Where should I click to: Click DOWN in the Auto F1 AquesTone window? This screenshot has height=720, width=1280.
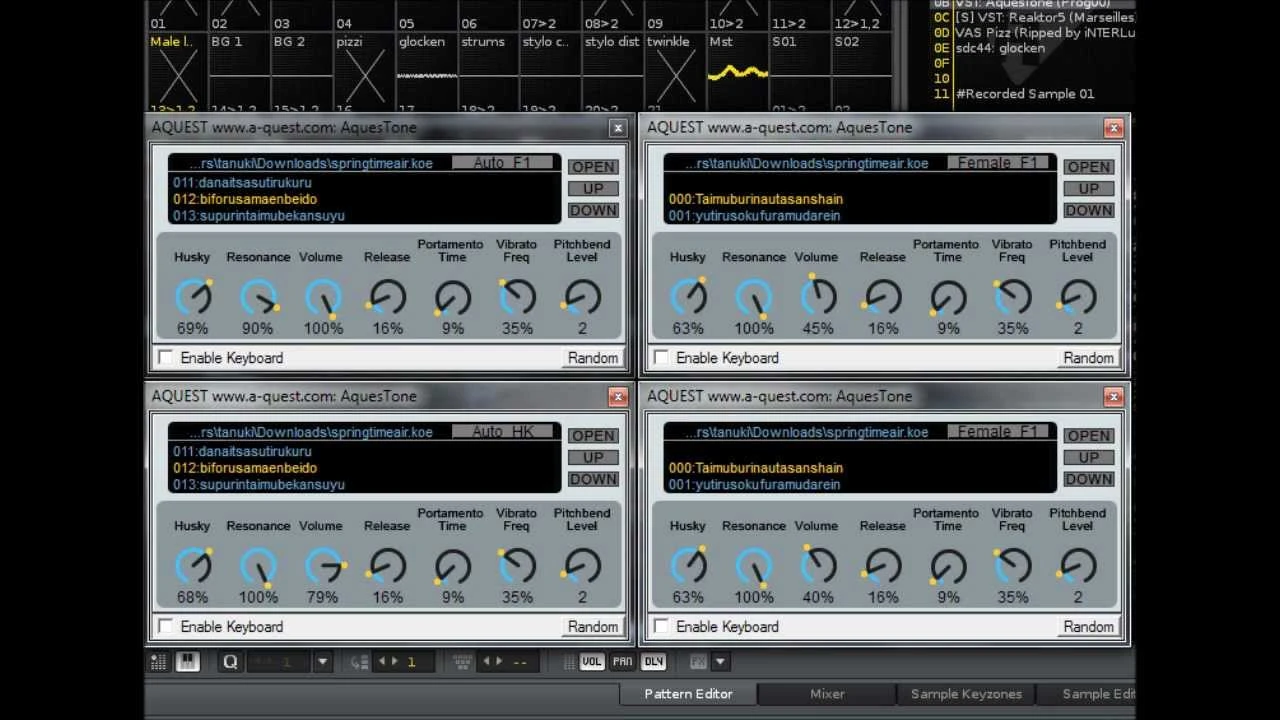593,210
